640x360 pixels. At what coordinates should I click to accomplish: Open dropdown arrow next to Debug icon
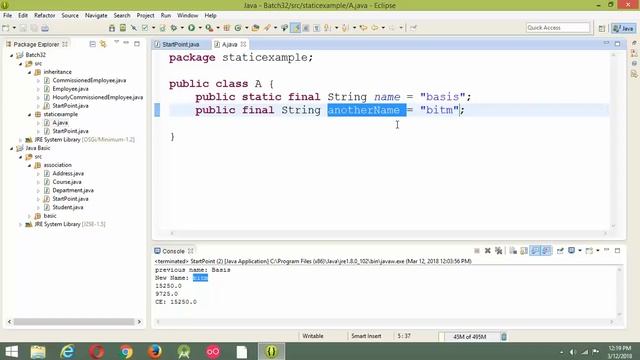pyautogui.click(x=182, y=28)
